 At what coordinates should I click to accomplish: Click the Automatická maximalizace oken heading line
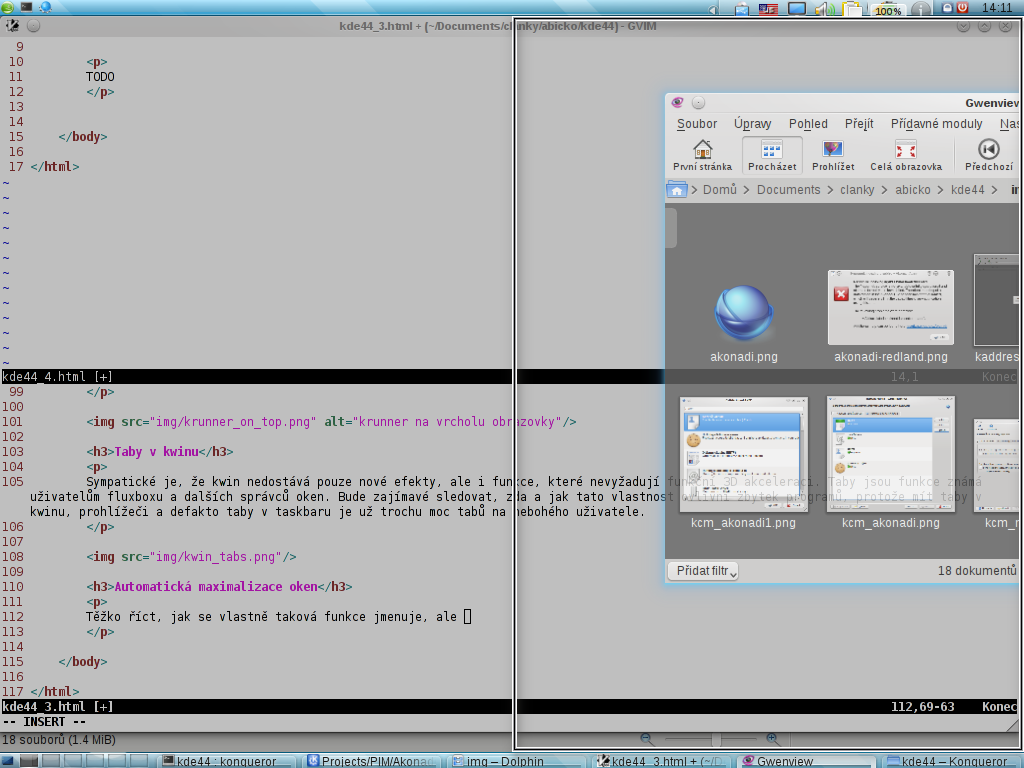(x=219, y=586)
